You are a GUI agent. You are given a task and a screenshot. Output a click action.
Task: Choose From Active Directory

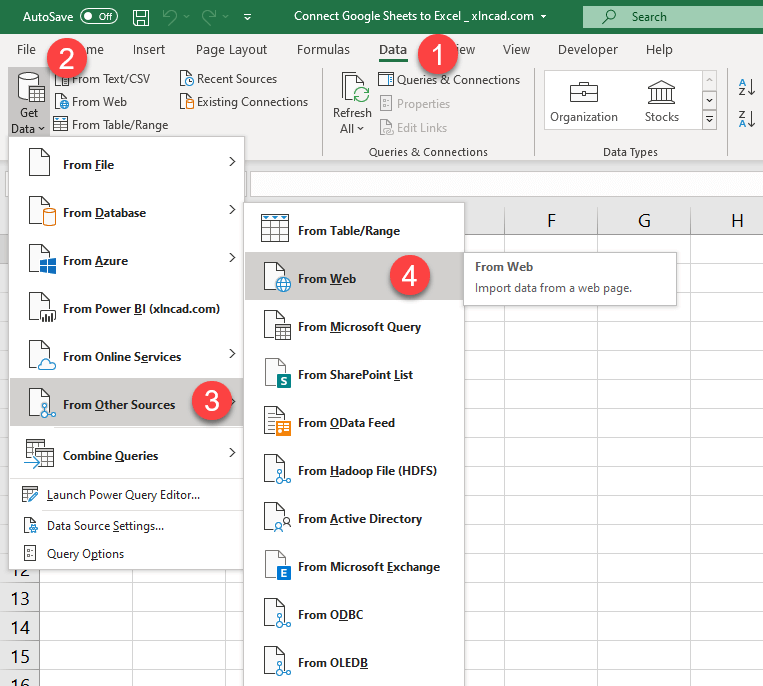[x=354, y=518]
